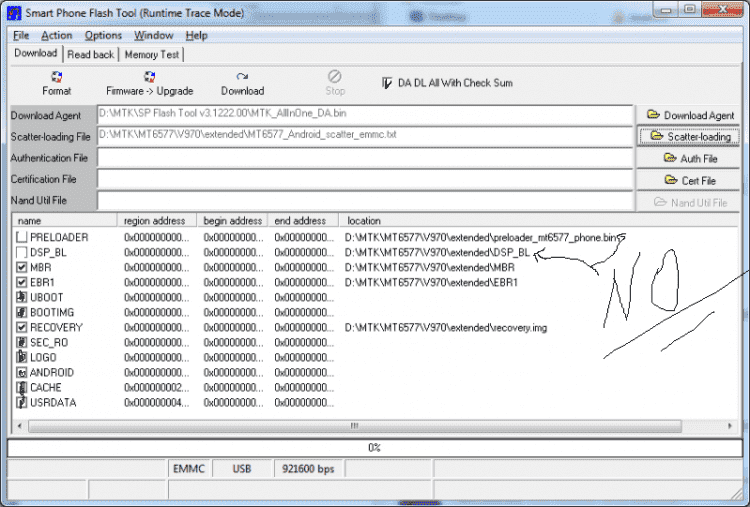Click the horizontal scrollbar thumb of partition list
The height and width of the screenshot is (507, 750).
click(354, 426)
